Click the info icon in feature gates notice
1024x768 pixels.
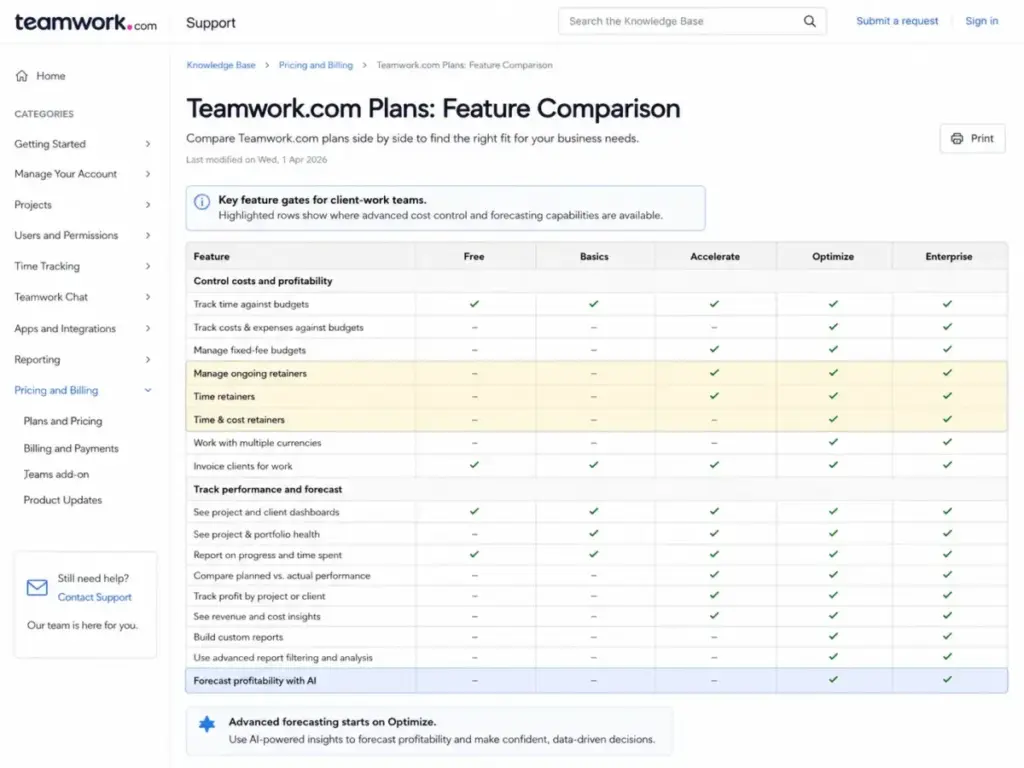(x=202, y=201)
